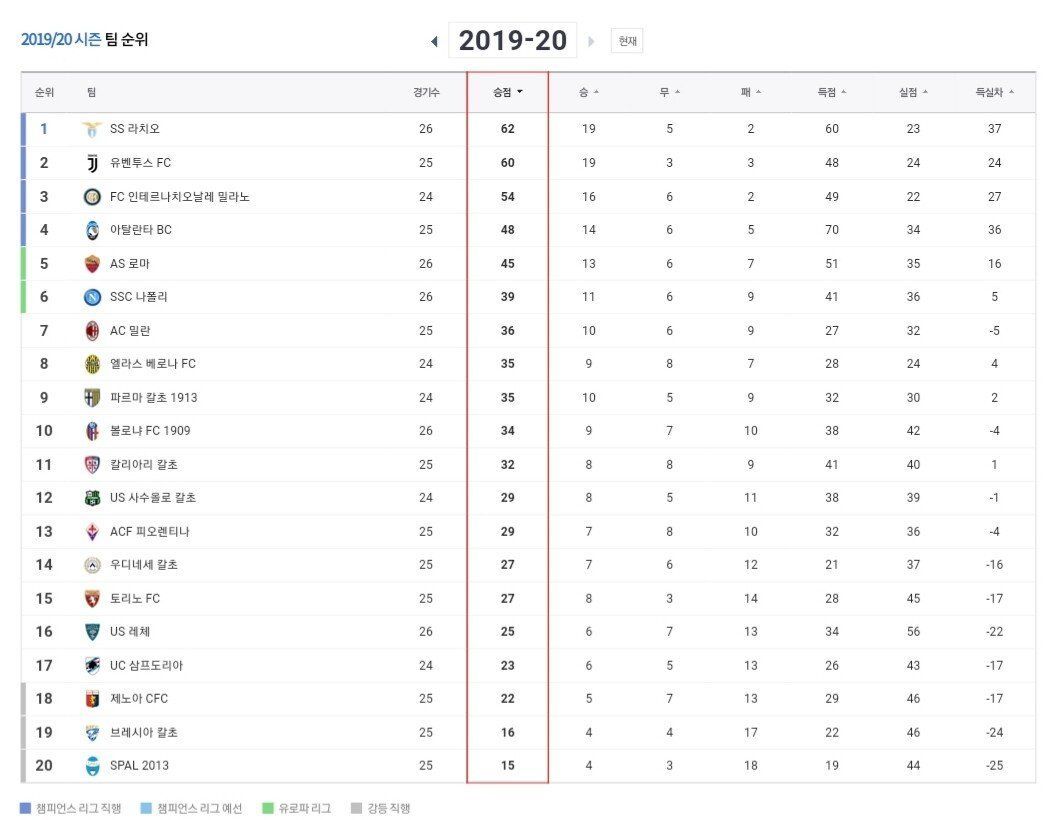Screen dimensions: 1046x820
Task: Click the 유벤투스 FC logo icon
Action: 92,163
